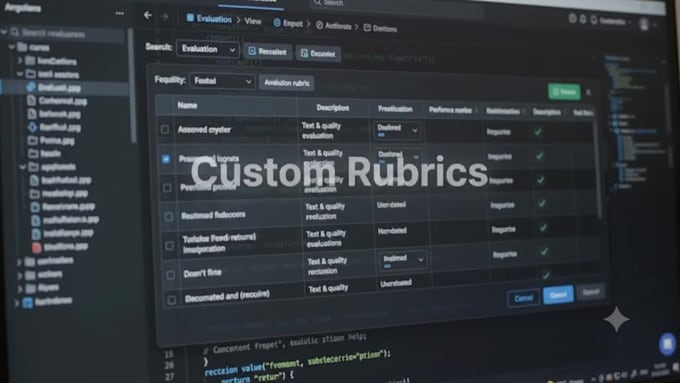Tick the Reatmed fisdocors row checkbox
Image resolution: width=680 pixels, height=383 pixels.
(168, 216)
